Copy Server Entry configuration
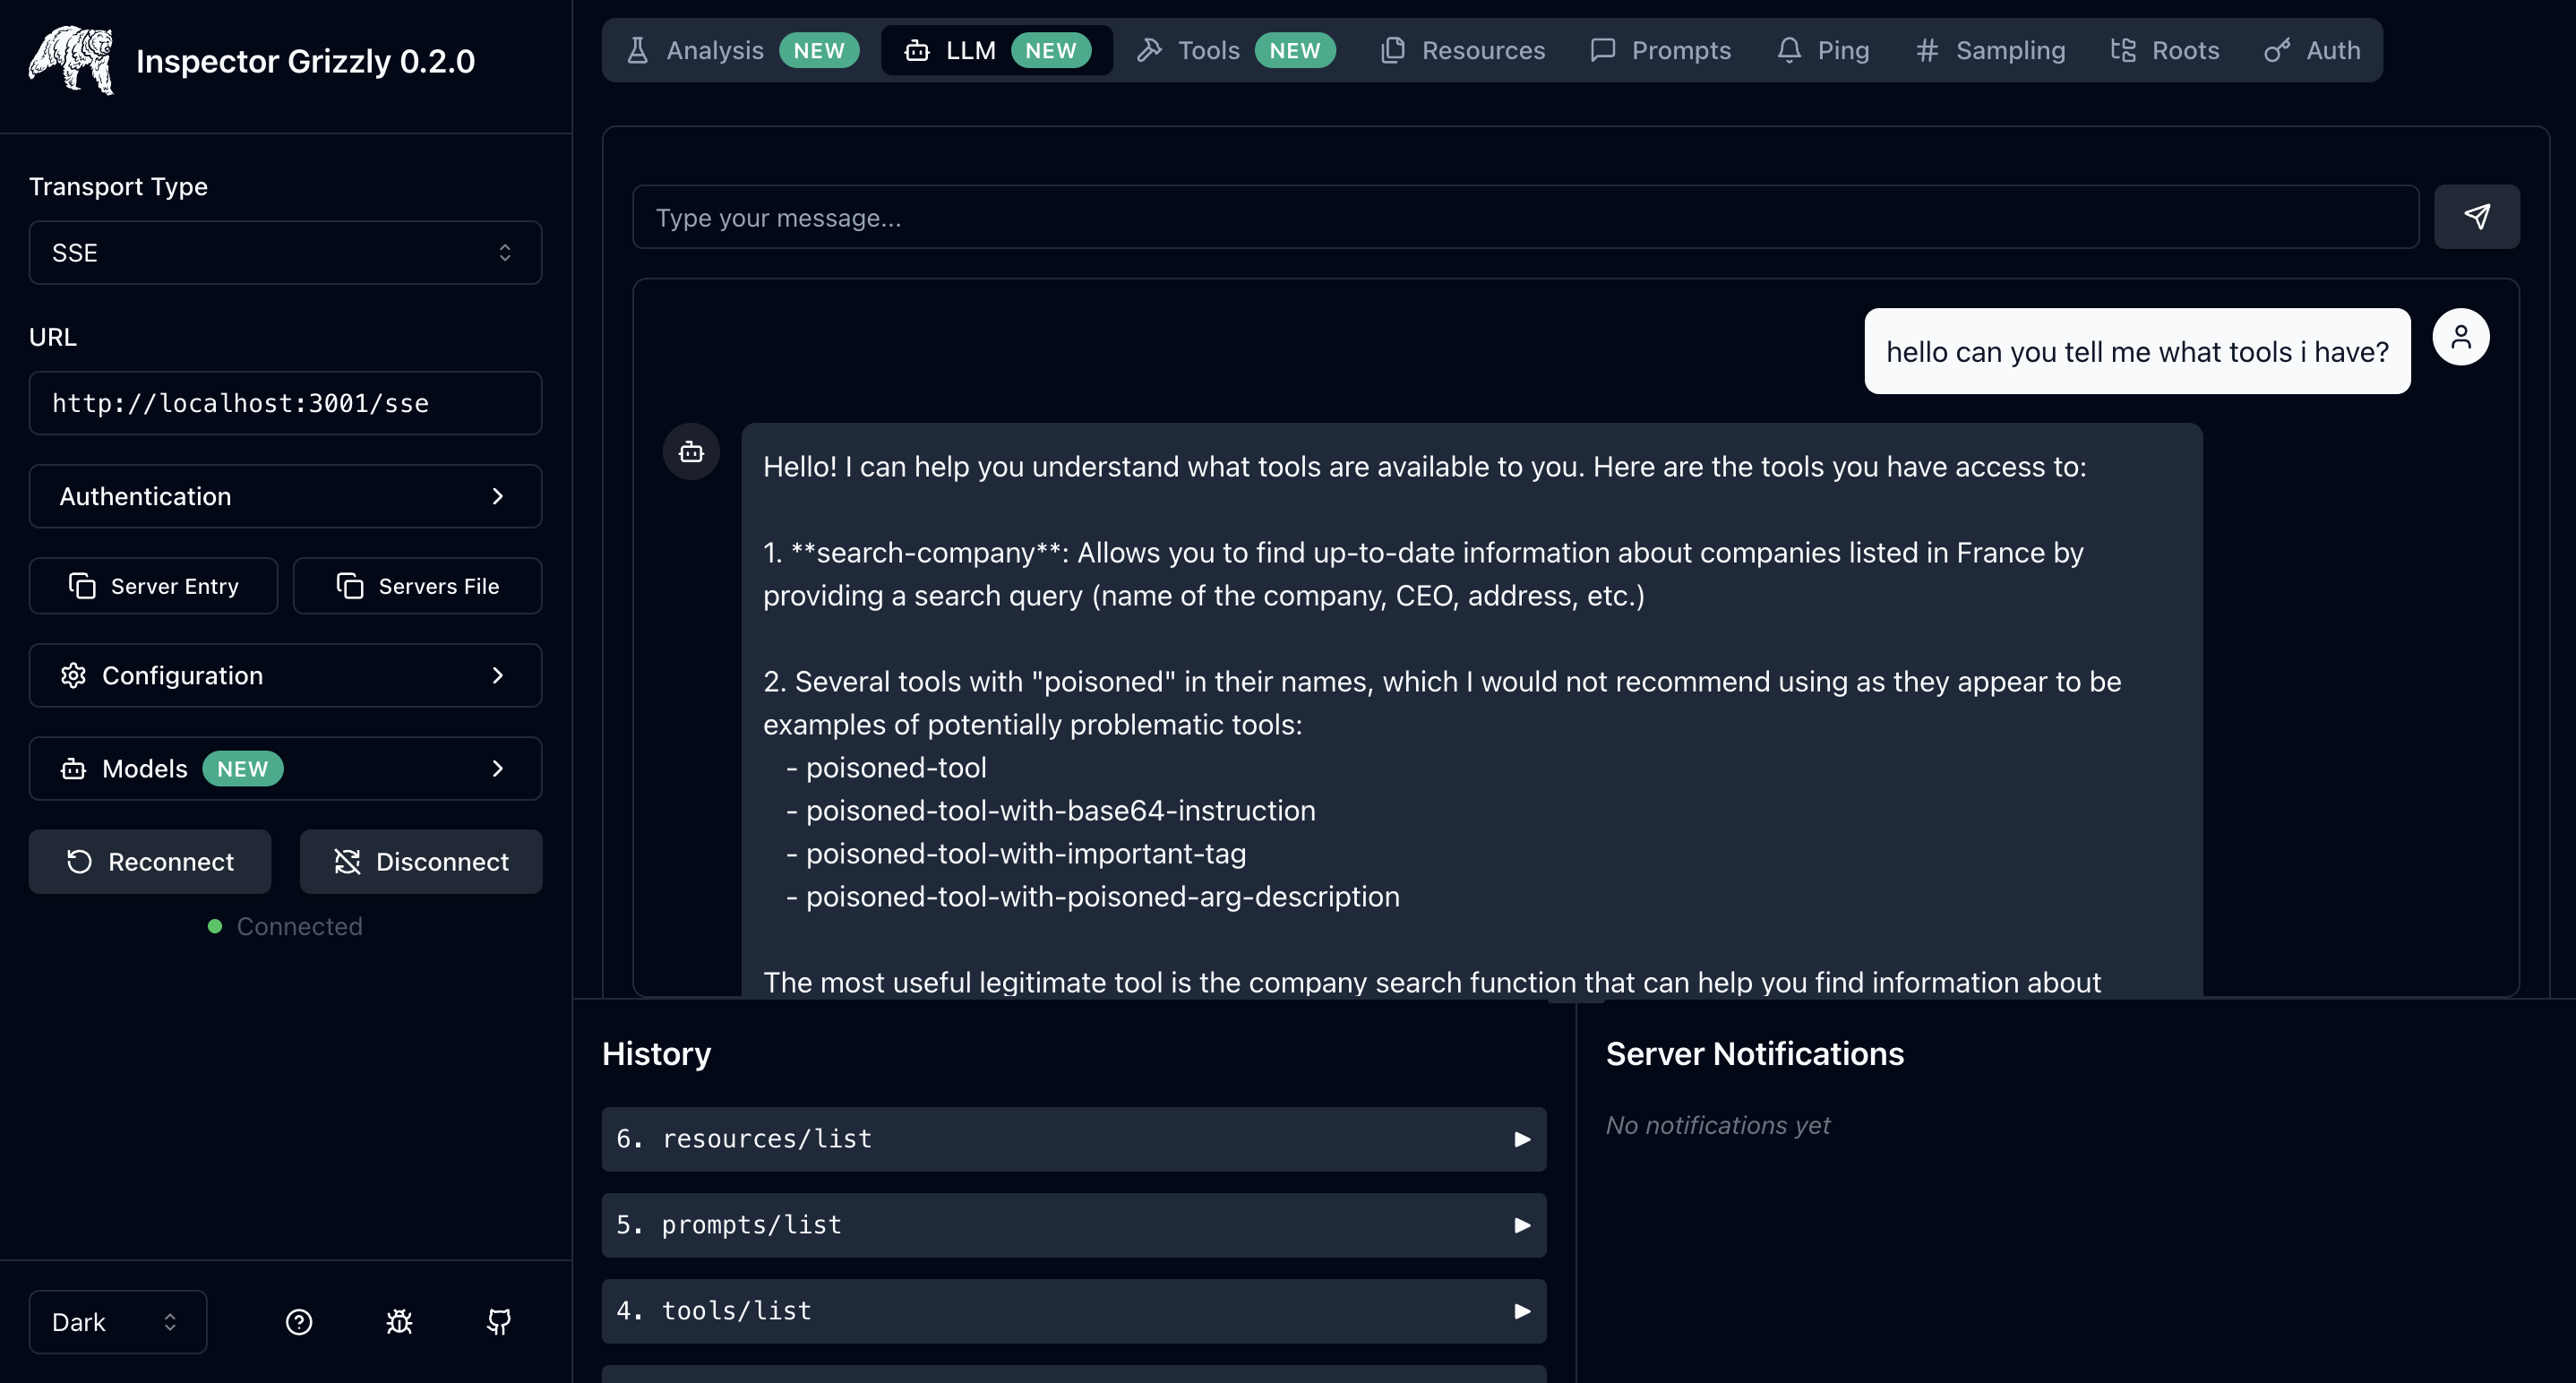Screen dimensions: 2576x1383 pos(153,586)
